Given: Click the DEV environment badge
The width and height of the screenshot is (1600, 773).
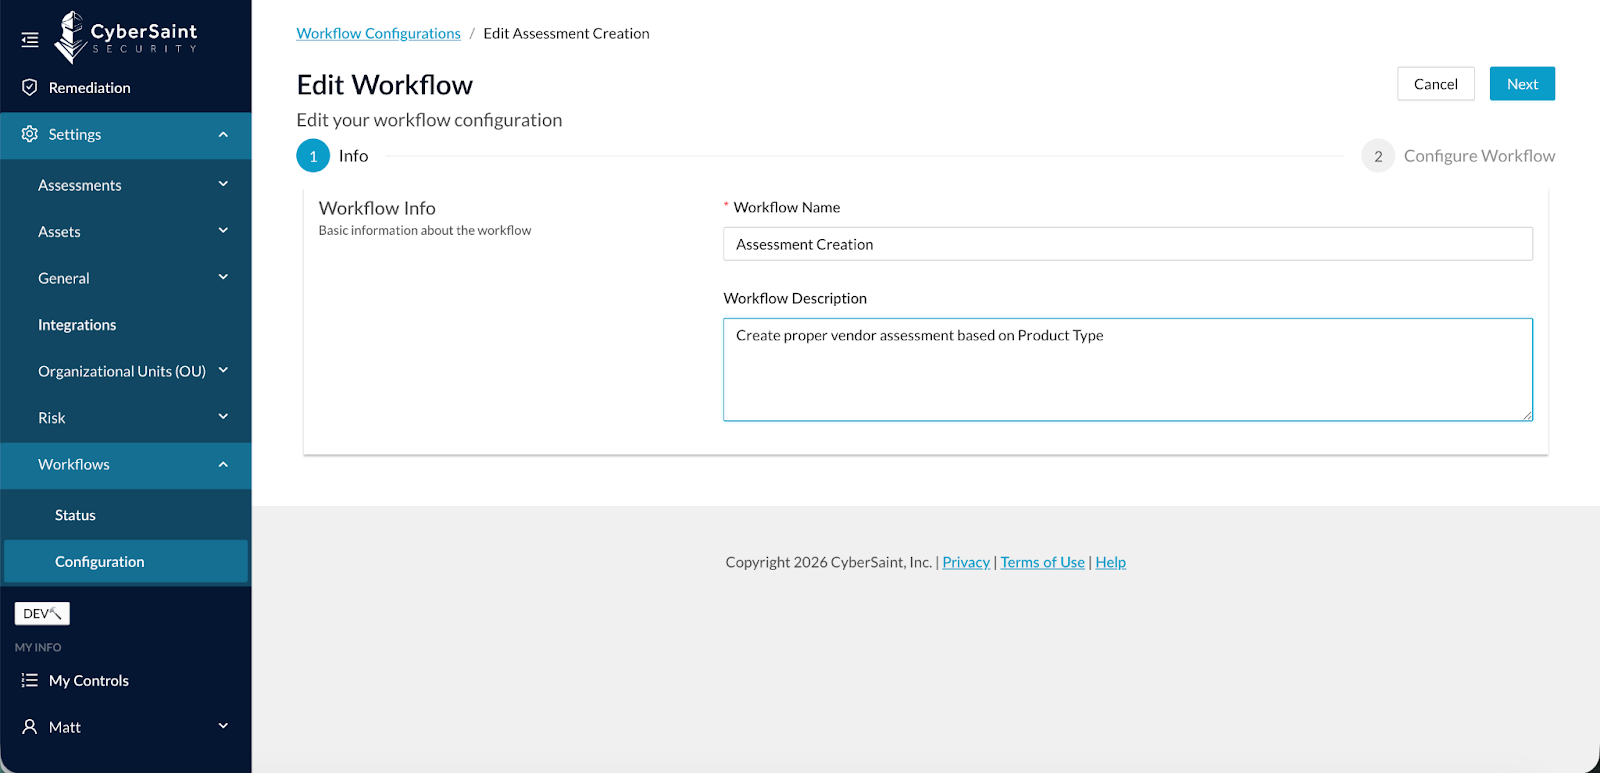Looking at the screenshot, I should 42,613.
